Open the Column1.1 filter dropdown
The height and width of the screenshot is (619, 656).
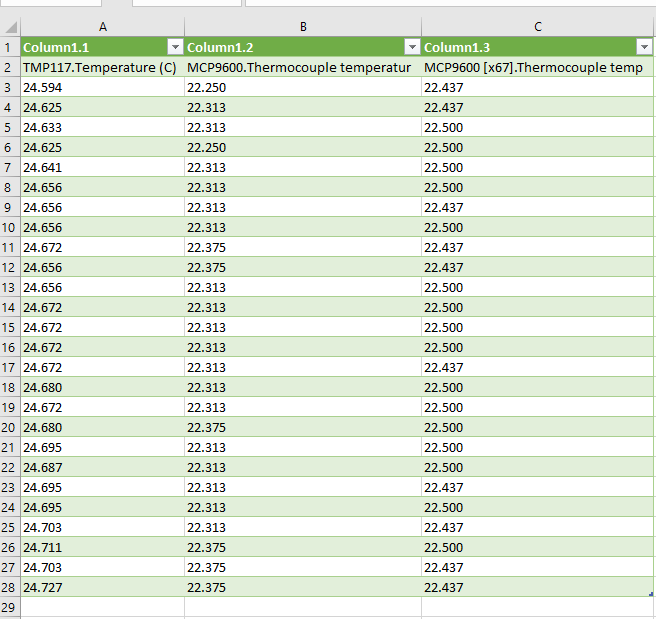(x=175, y=47)
